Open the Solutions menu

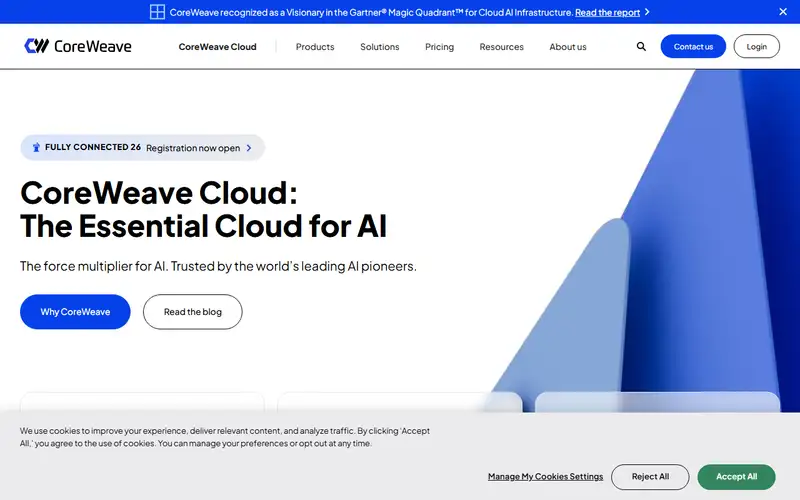click(x=380, y=47)
